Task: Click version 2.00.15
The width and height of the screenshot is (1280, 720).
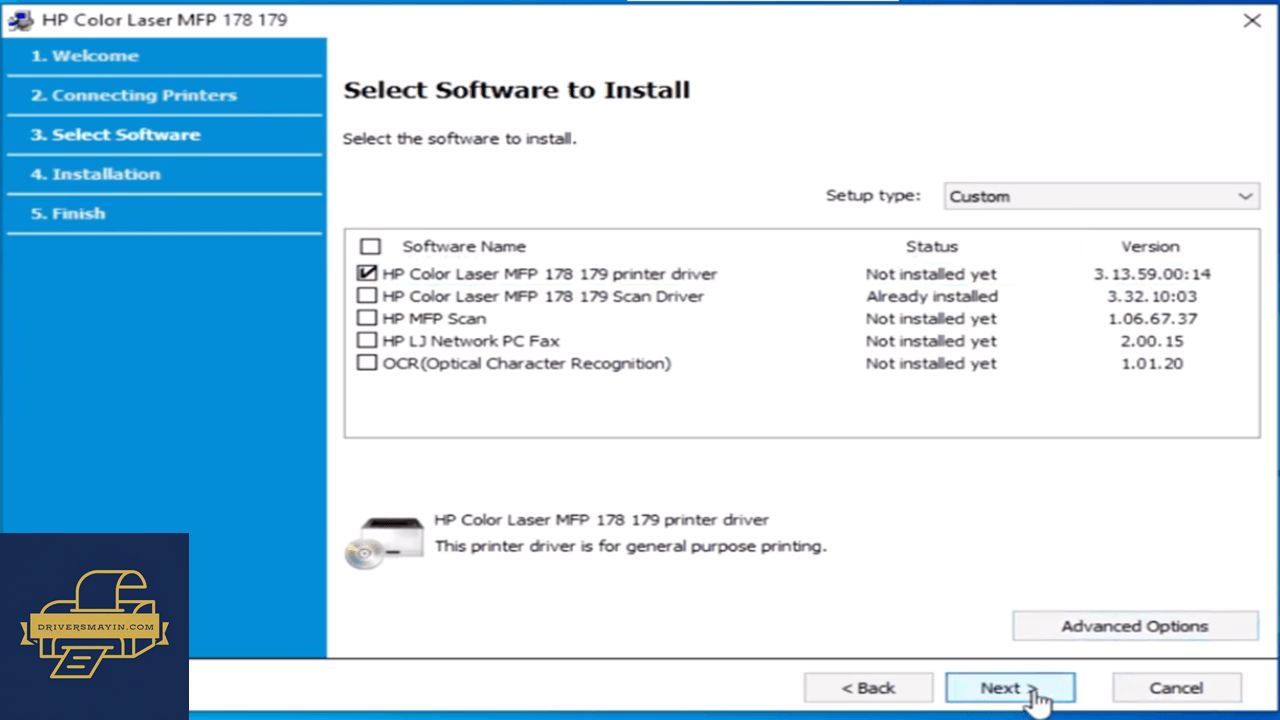Action: [1152, 341]
